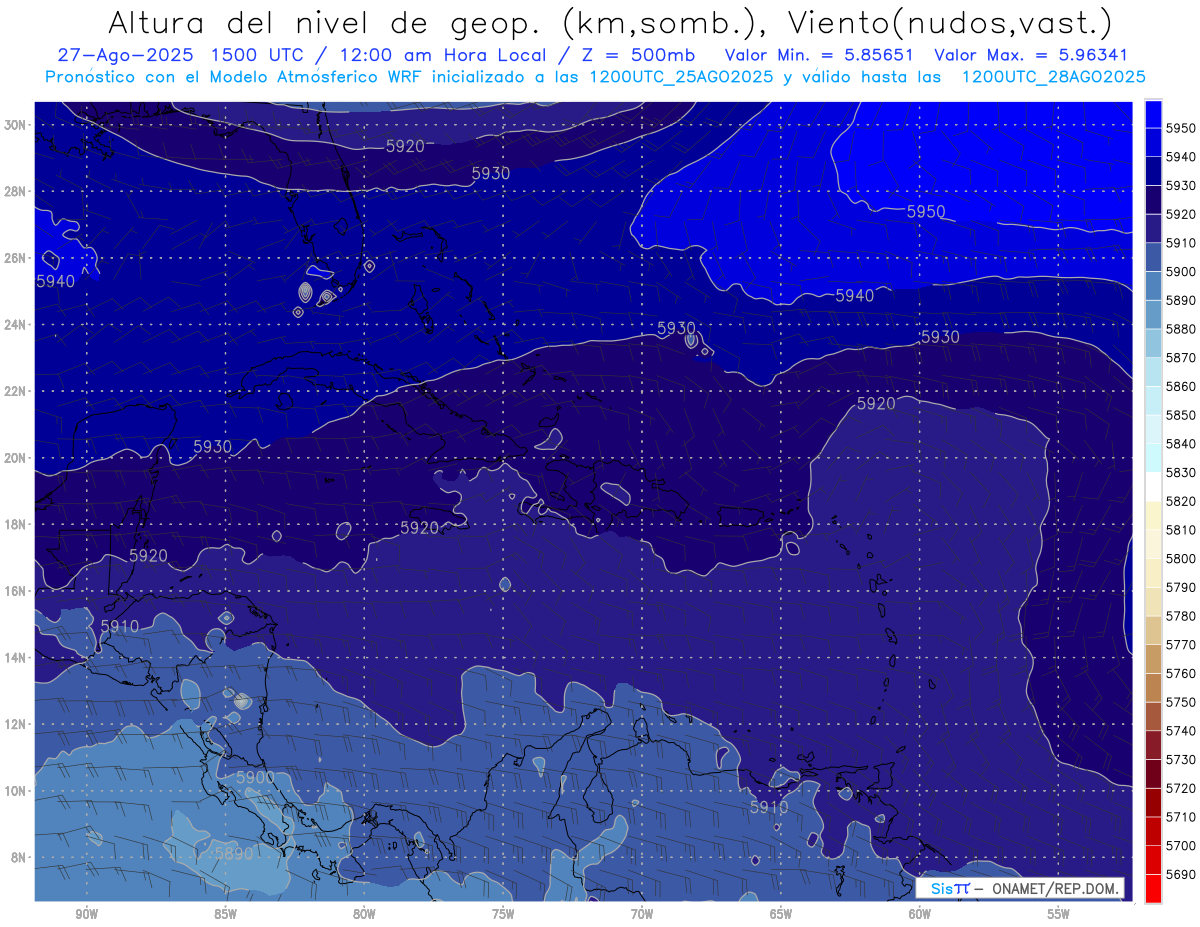
Task: Click the 5720 value on the color bar
Action: pyautogui.click(x=1180, y=787)
